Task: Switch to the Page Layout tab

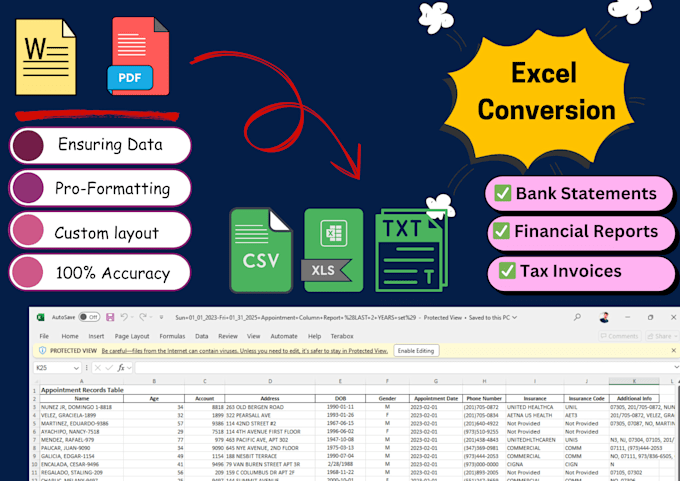Action: [132, 336]
